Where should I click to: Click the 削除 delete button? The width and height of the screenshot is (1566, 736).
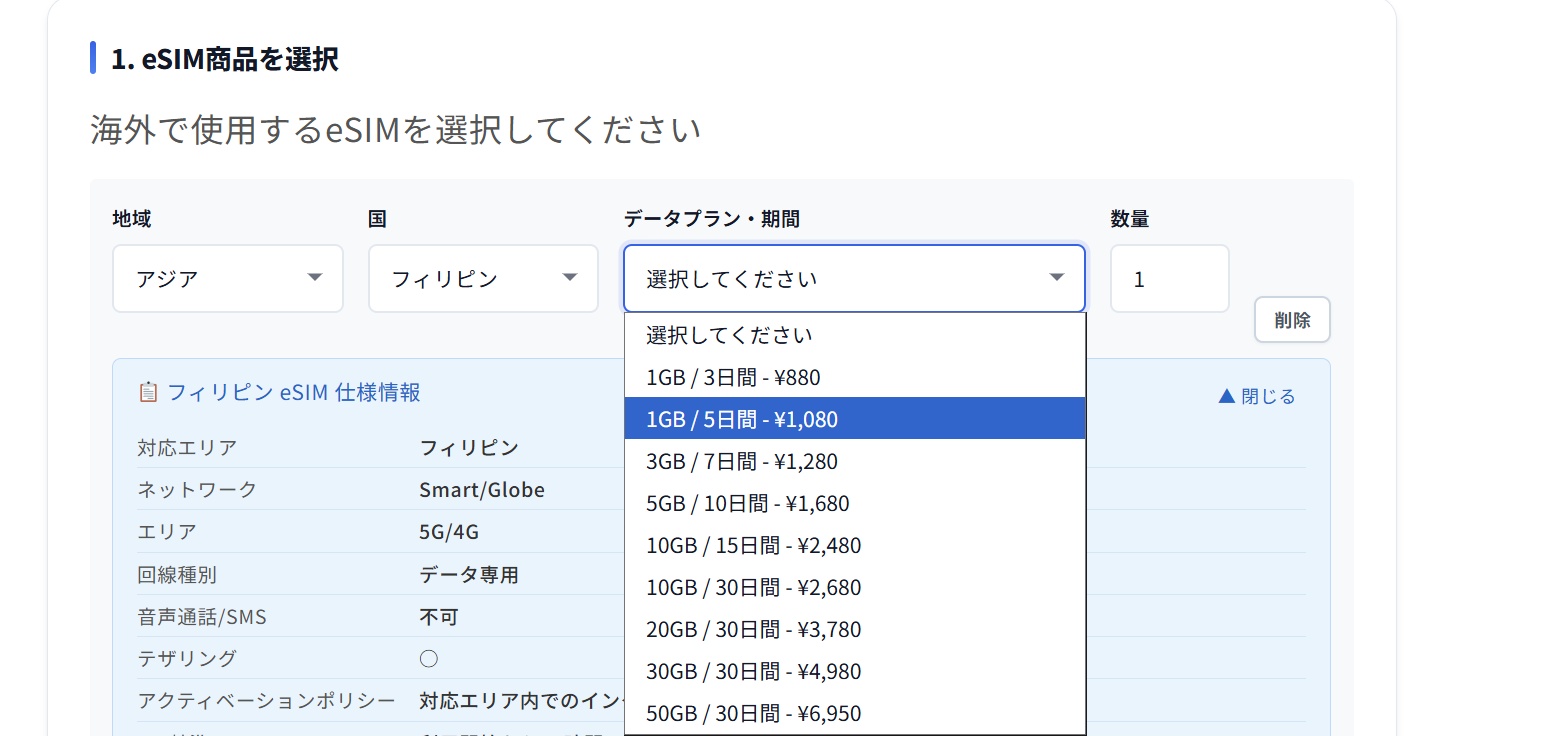[x=1292, y=319]
